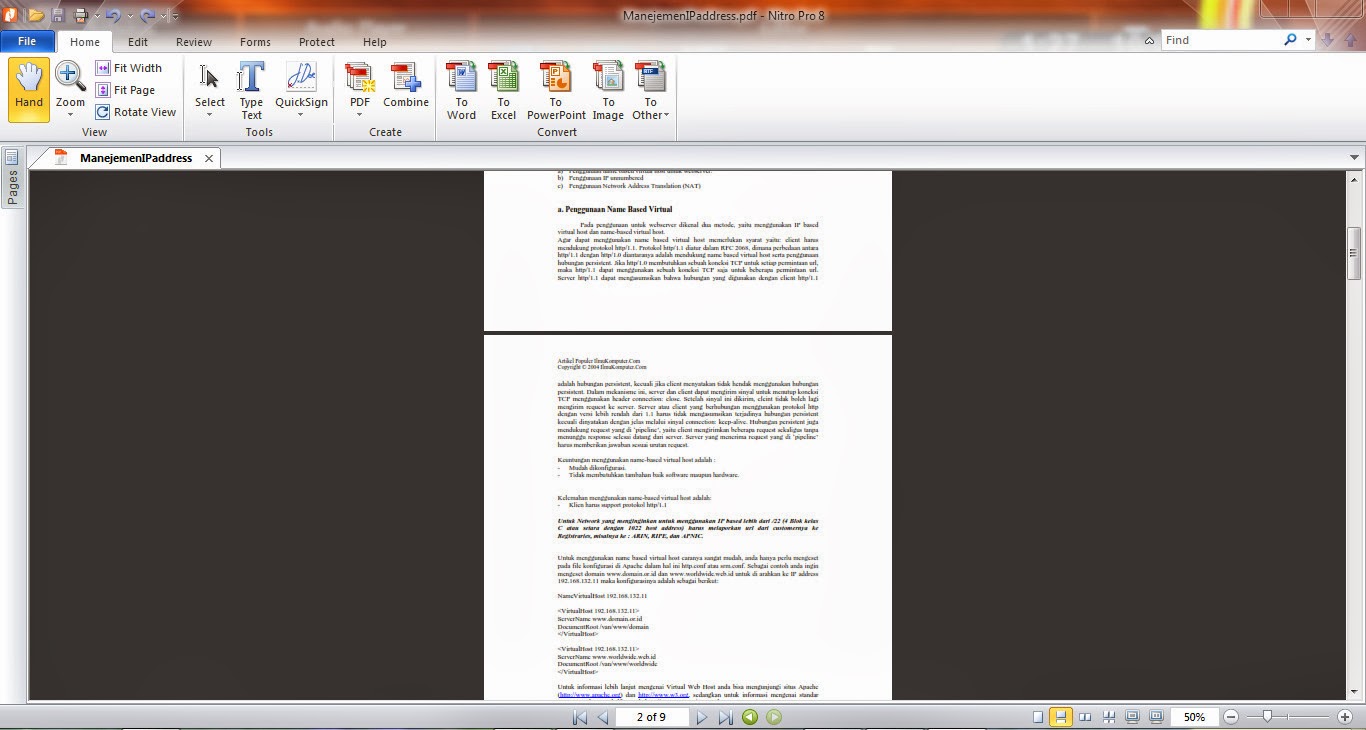Viewport: 1366px width, 730px height.
Task: Click Fit Width view option
Action: point(129,68)
